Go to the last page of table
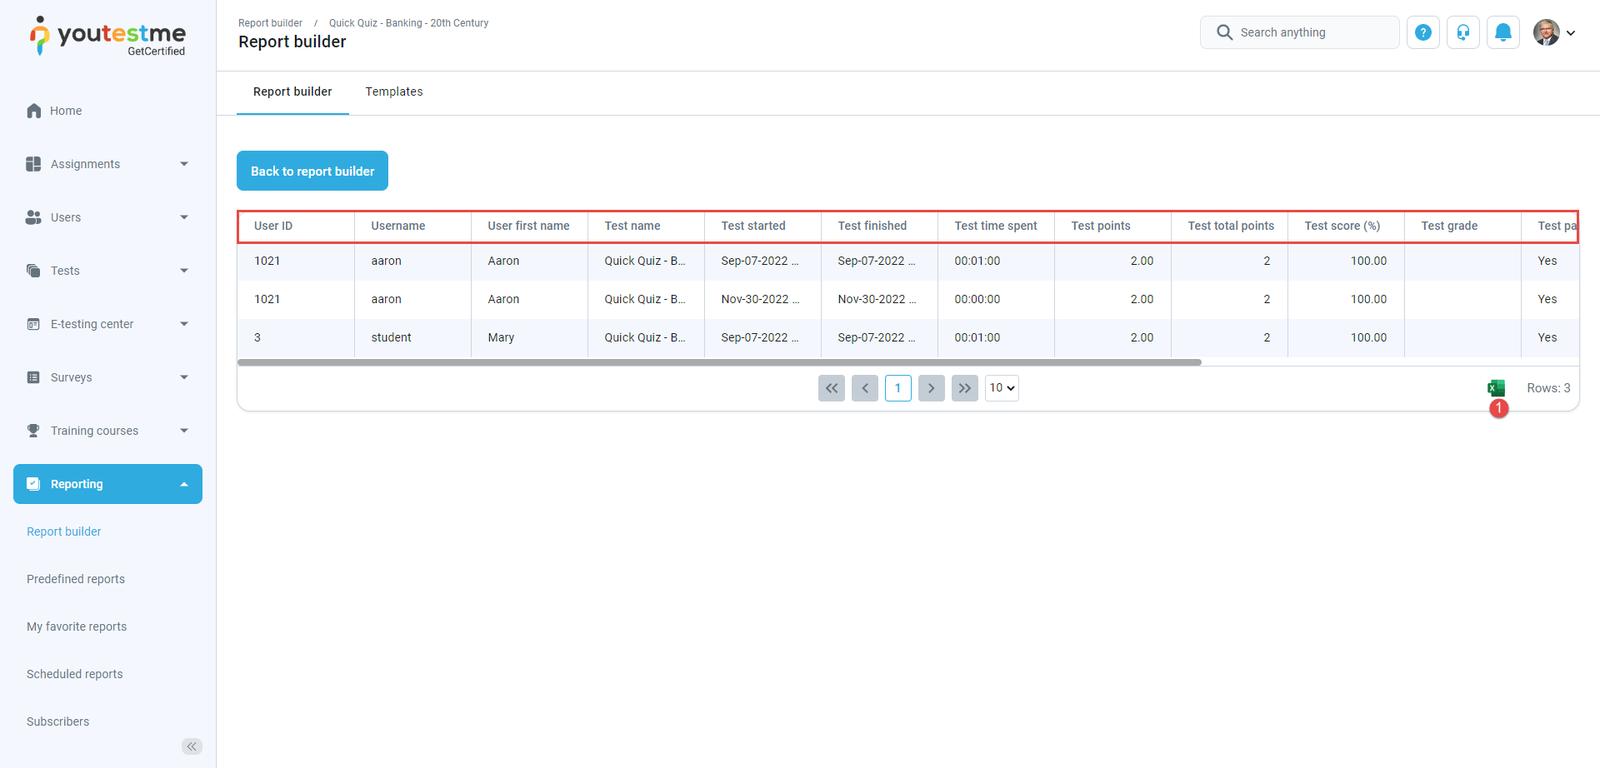The height and width of the screenshot is (768, 1600). tap(964, 388)
